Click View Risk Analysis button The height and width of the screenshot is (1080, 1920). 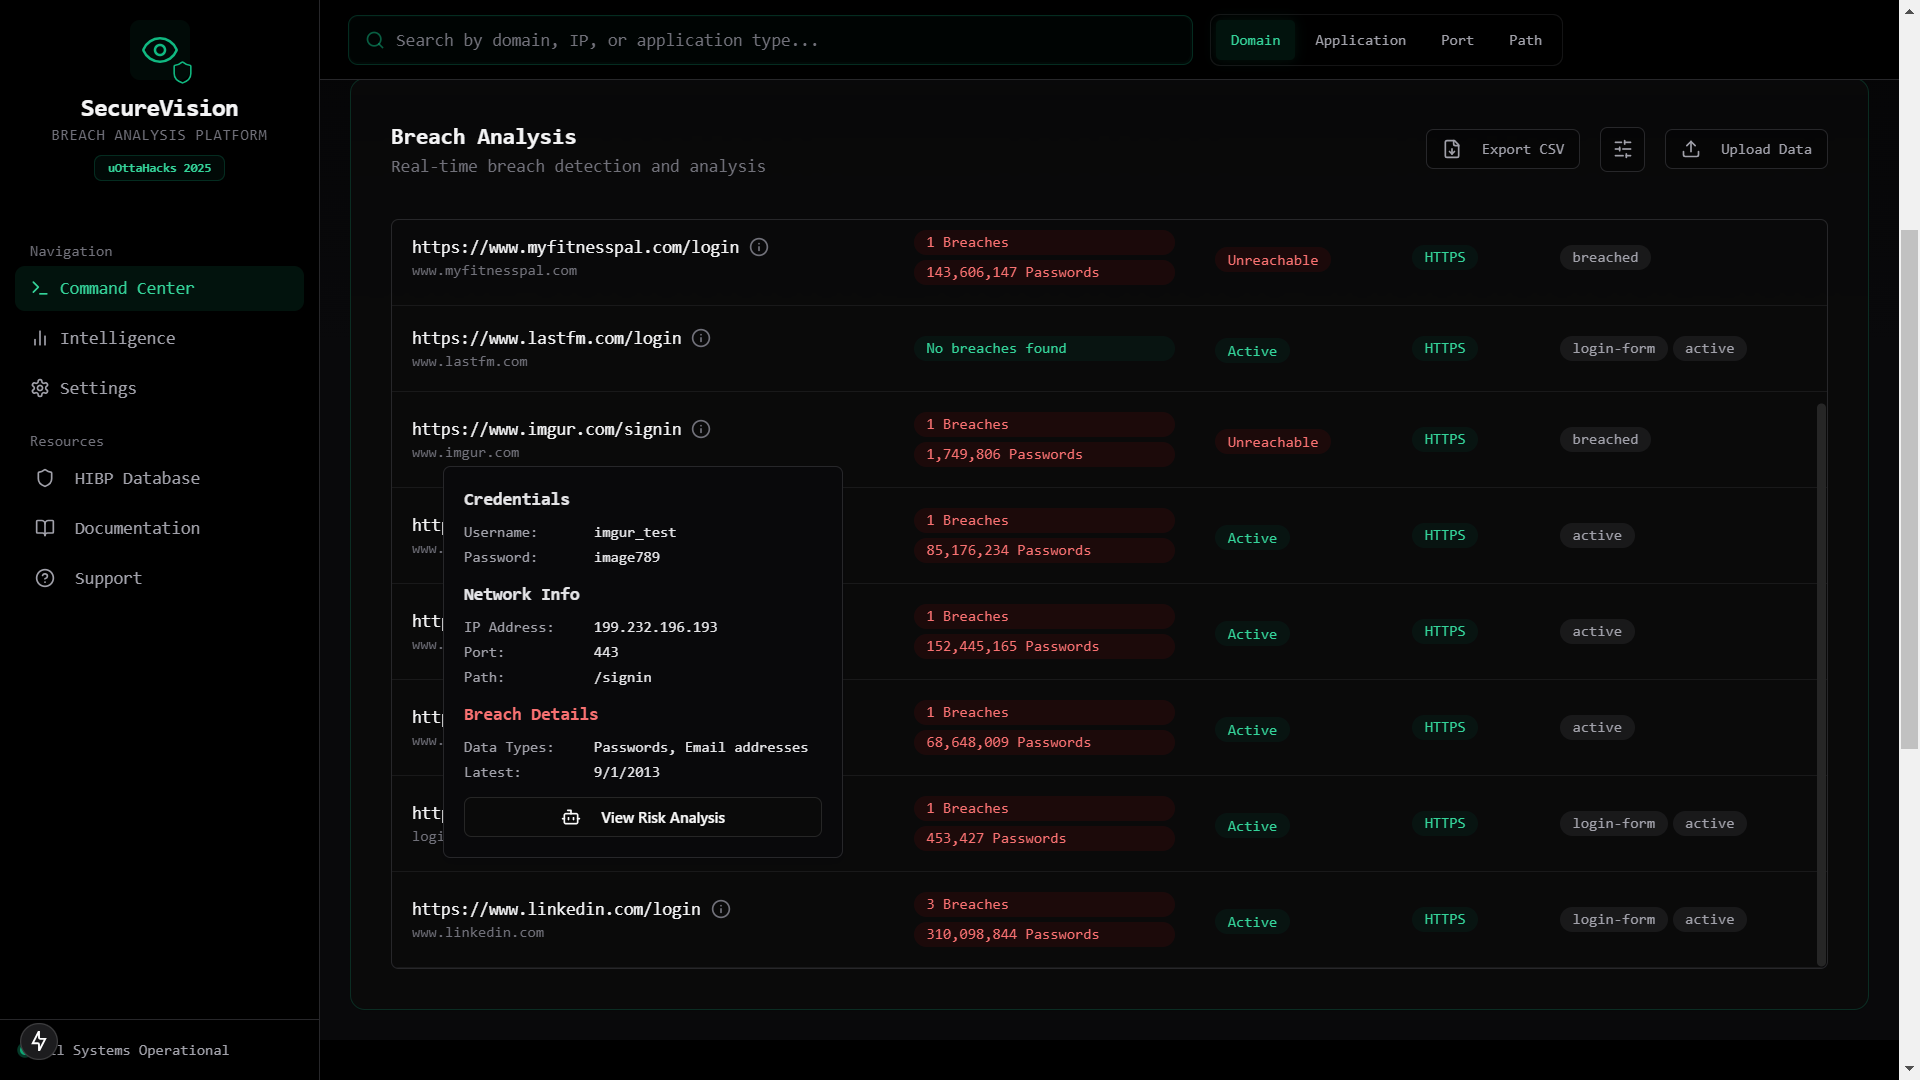click(643, 817)
